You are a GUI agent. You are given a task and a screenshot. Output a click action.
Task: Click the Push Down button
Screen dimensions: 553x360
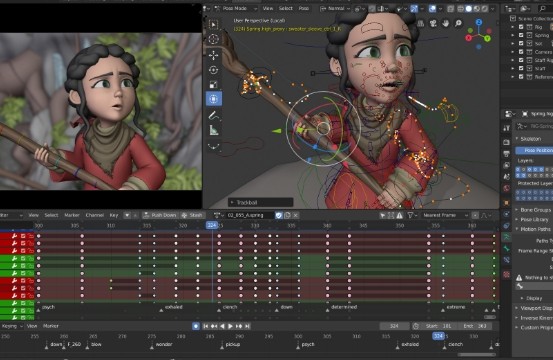(x=160, y=215)
